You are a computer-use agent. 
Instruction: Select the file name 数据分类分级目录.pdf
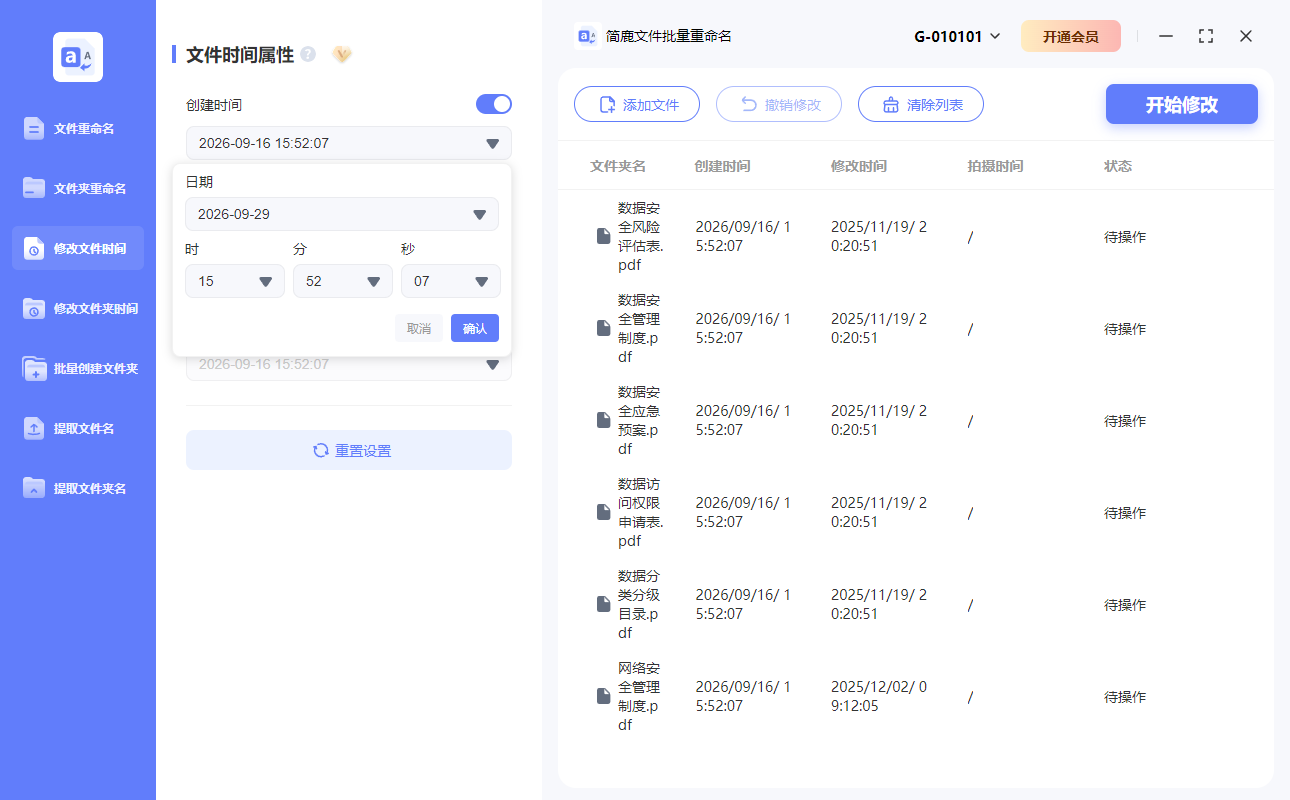pyautogui.click(x=639, y=605)
